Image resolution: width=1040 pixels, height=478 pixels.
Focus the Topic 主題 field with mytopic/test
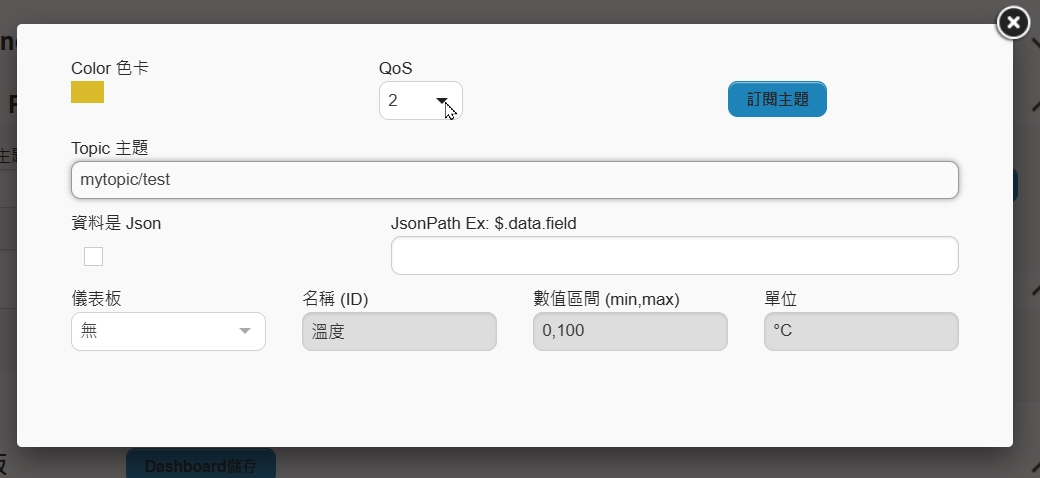click(515, 180)
